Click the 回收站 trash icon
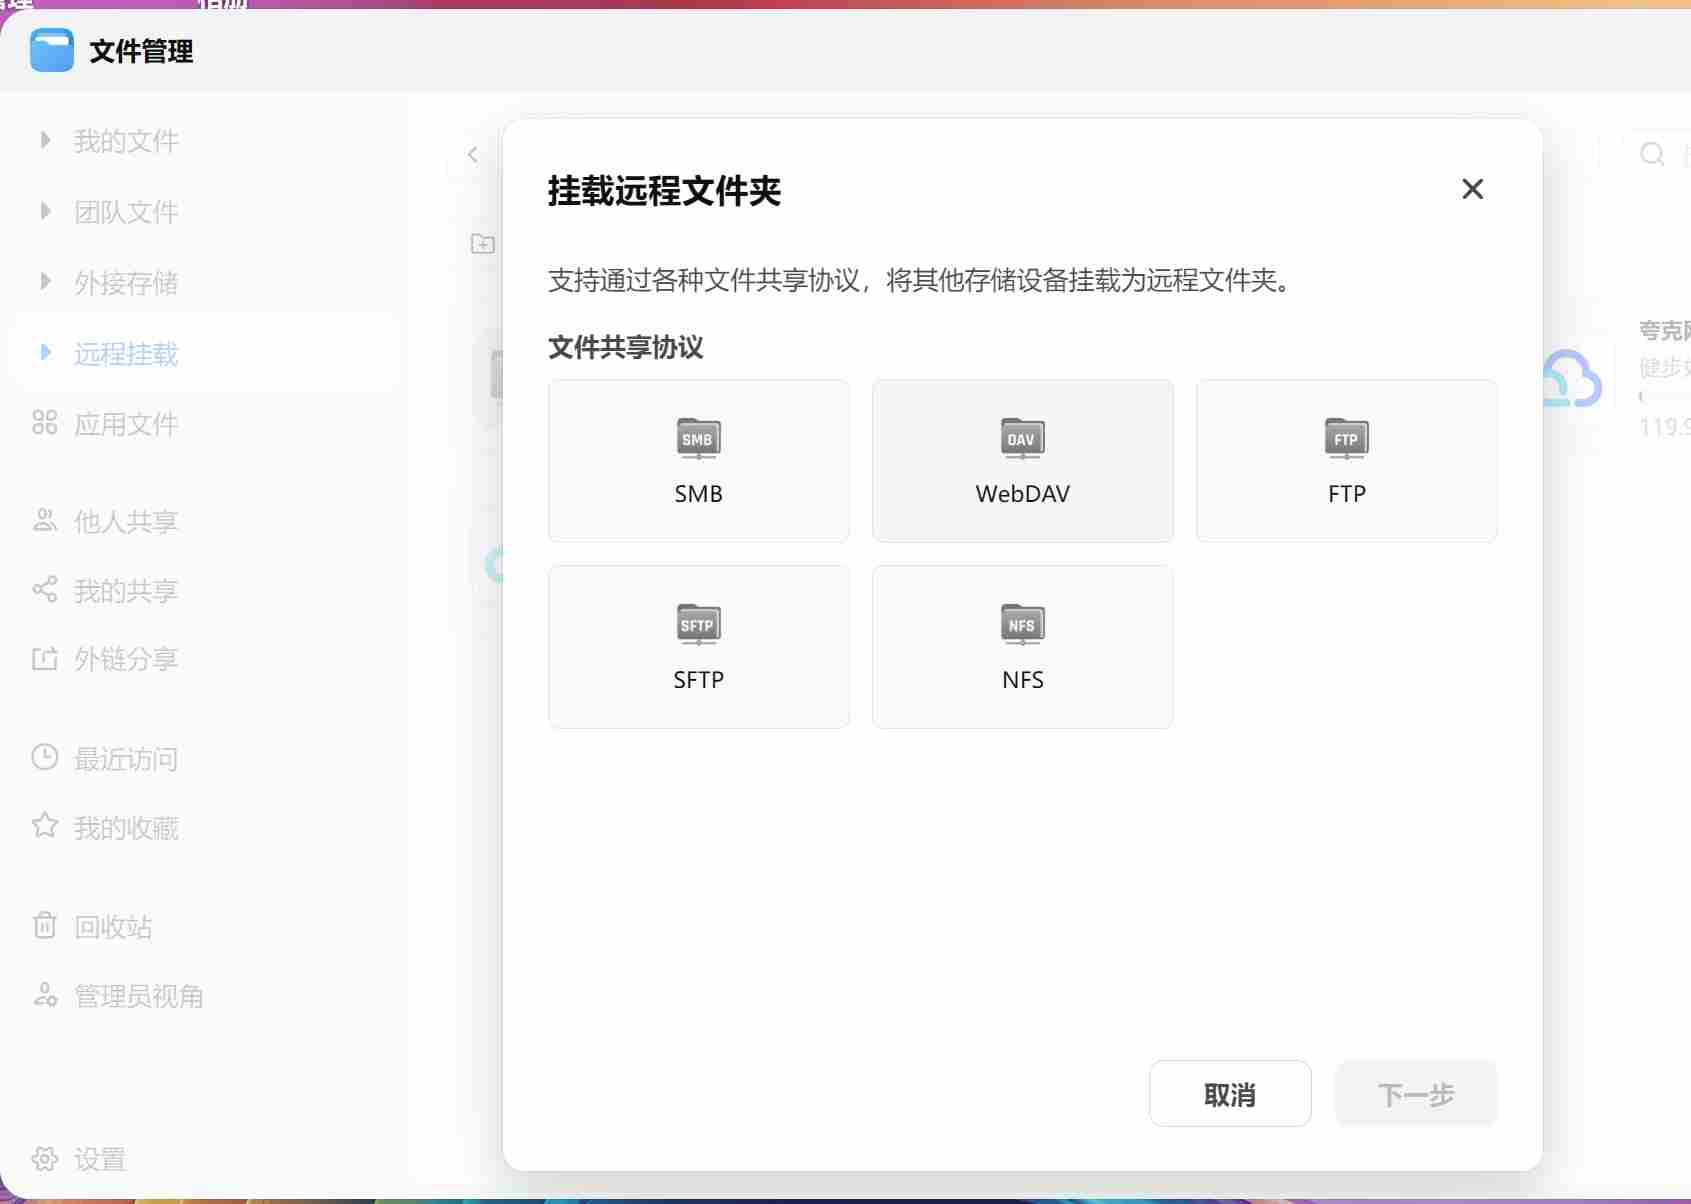Image resolution: width=1691 pixels, height=1204 pixels. [45, 925]
